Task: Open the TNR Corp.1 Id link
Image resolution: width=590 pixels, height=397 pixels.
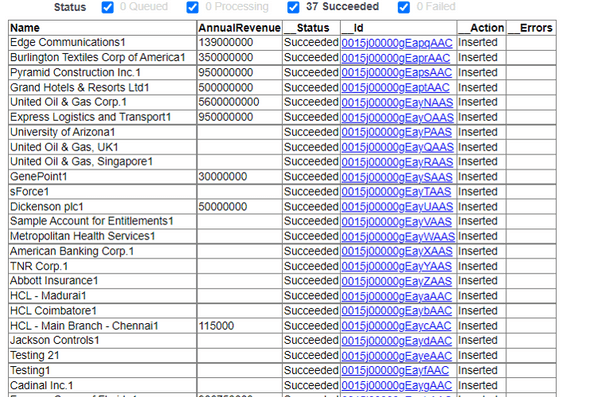Action: click(x=397, y=266)
